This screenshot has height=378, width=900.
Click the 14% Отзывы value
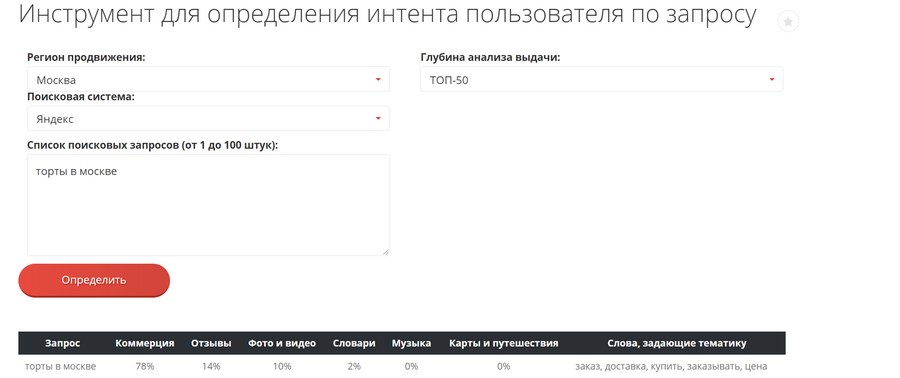pyautogui.click(x=211, y=366)
